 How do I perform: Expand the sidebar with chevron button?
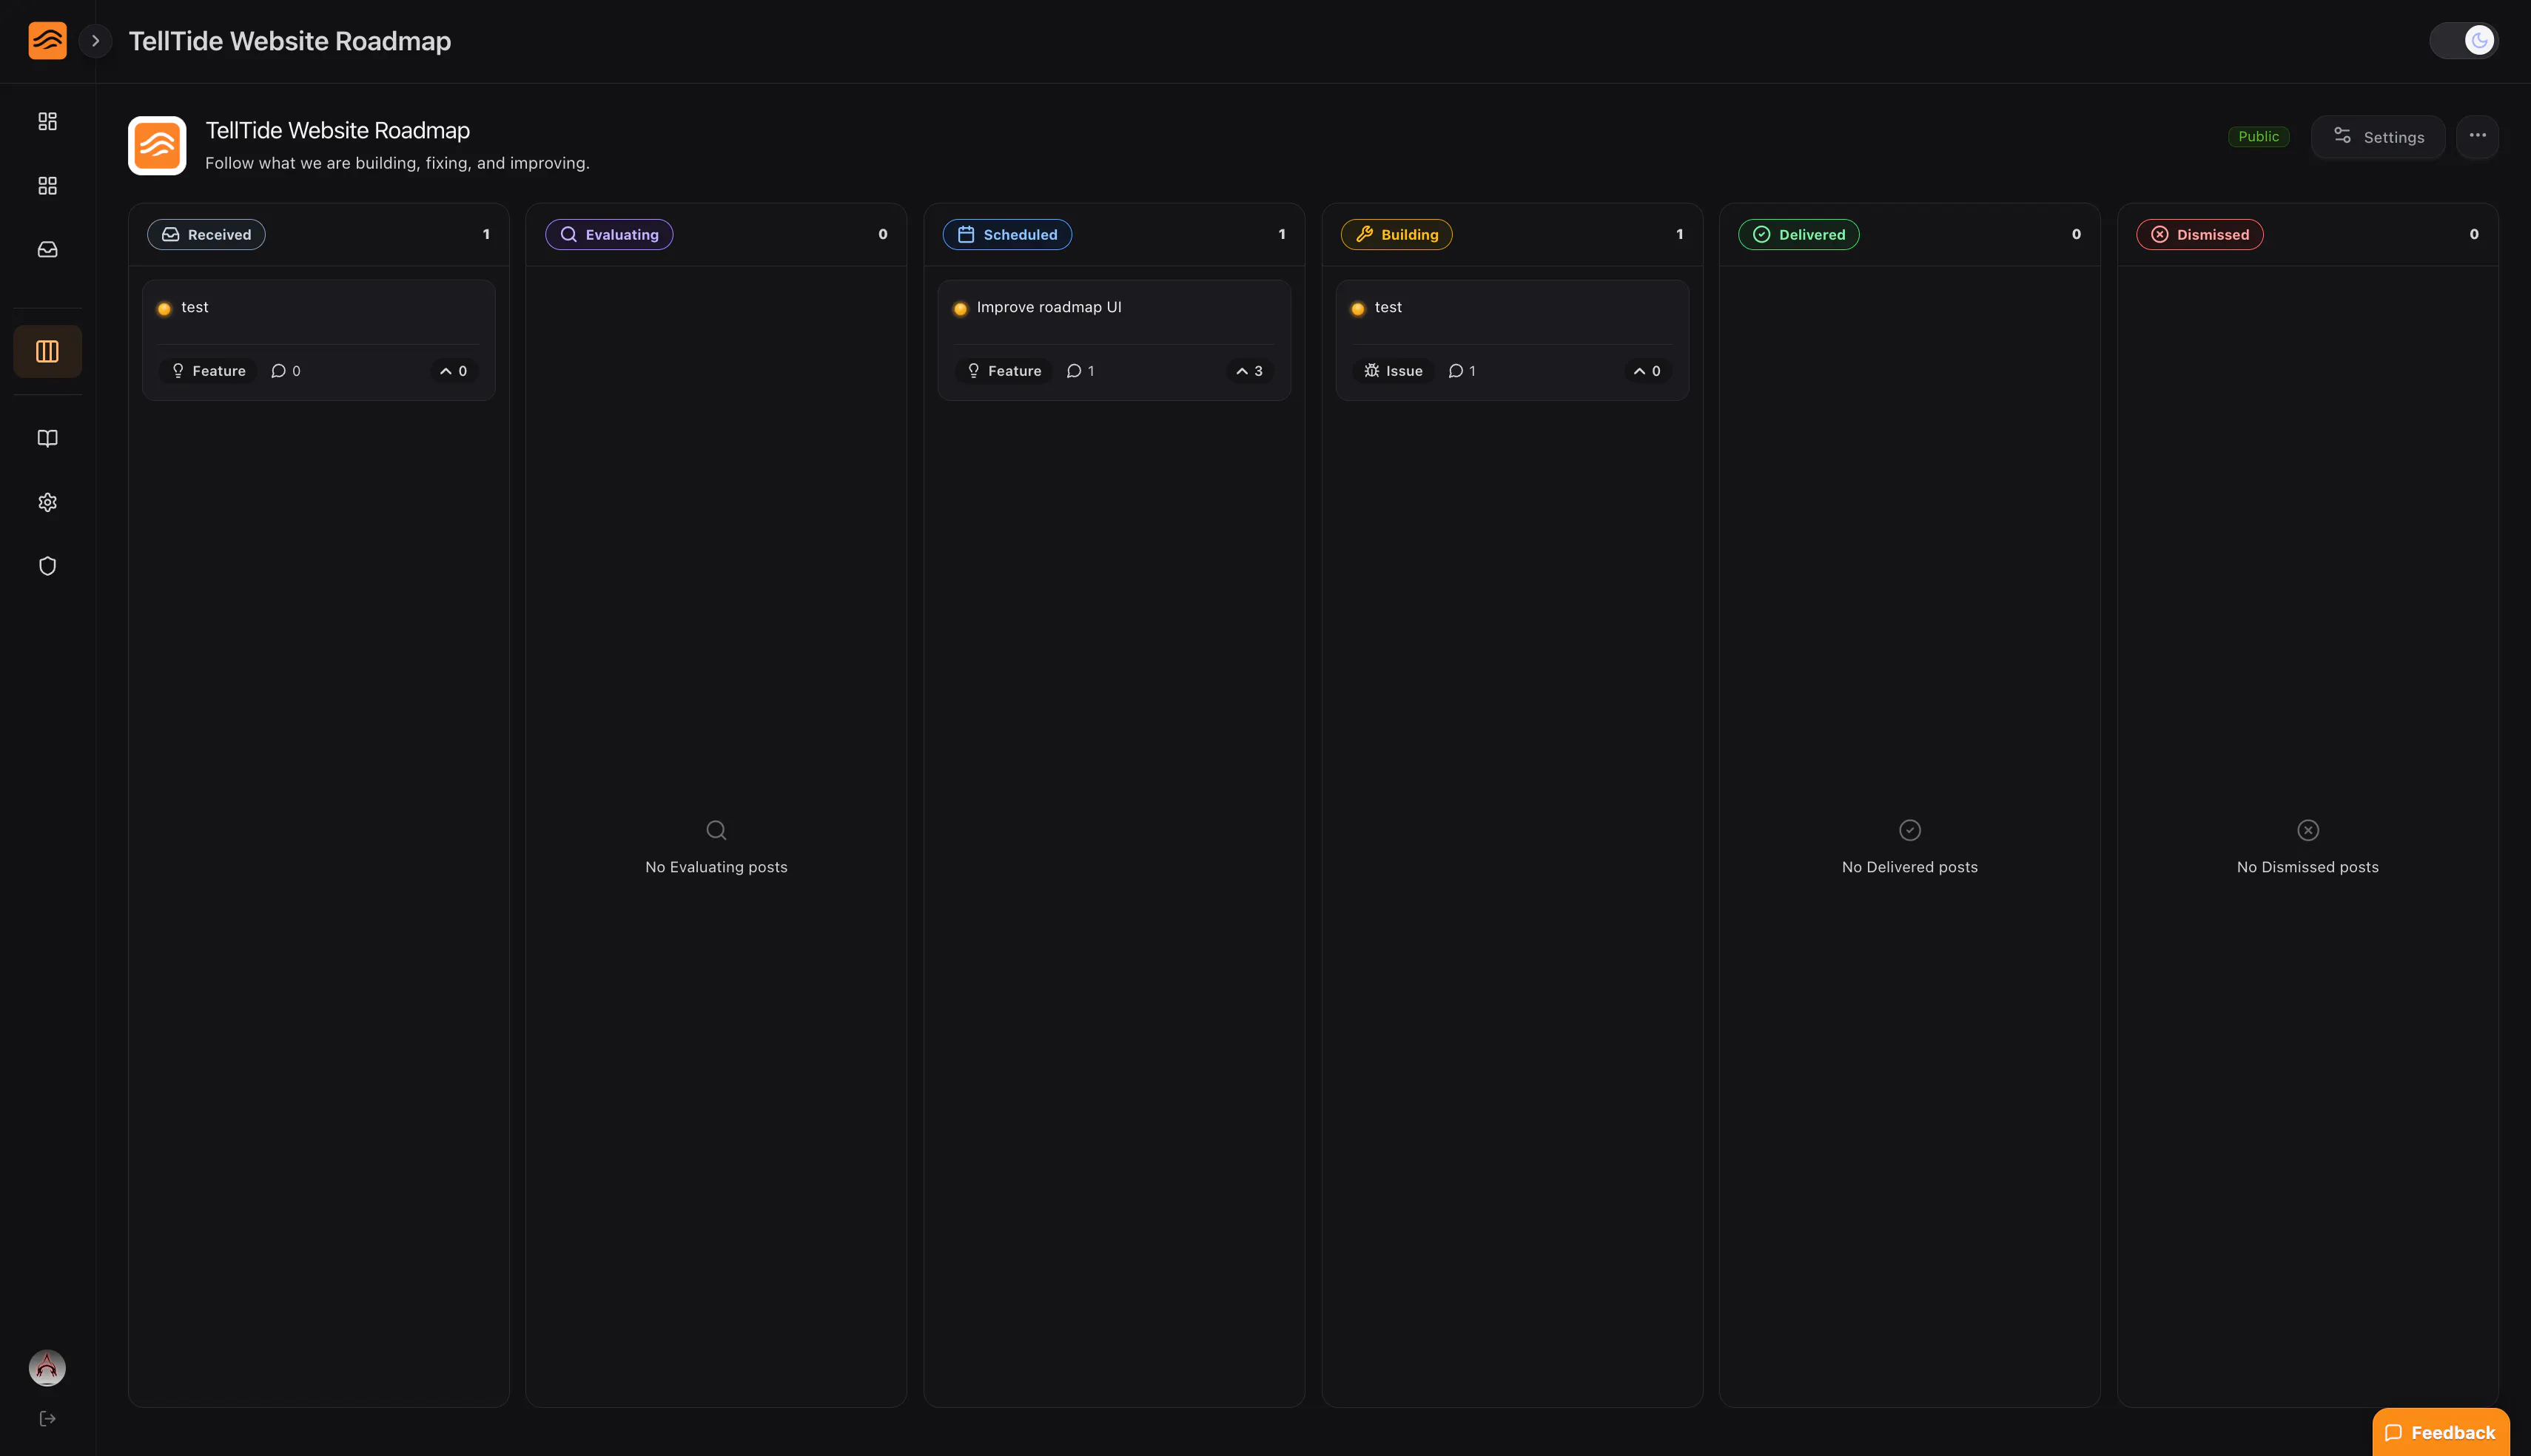(x=96, y=41)
